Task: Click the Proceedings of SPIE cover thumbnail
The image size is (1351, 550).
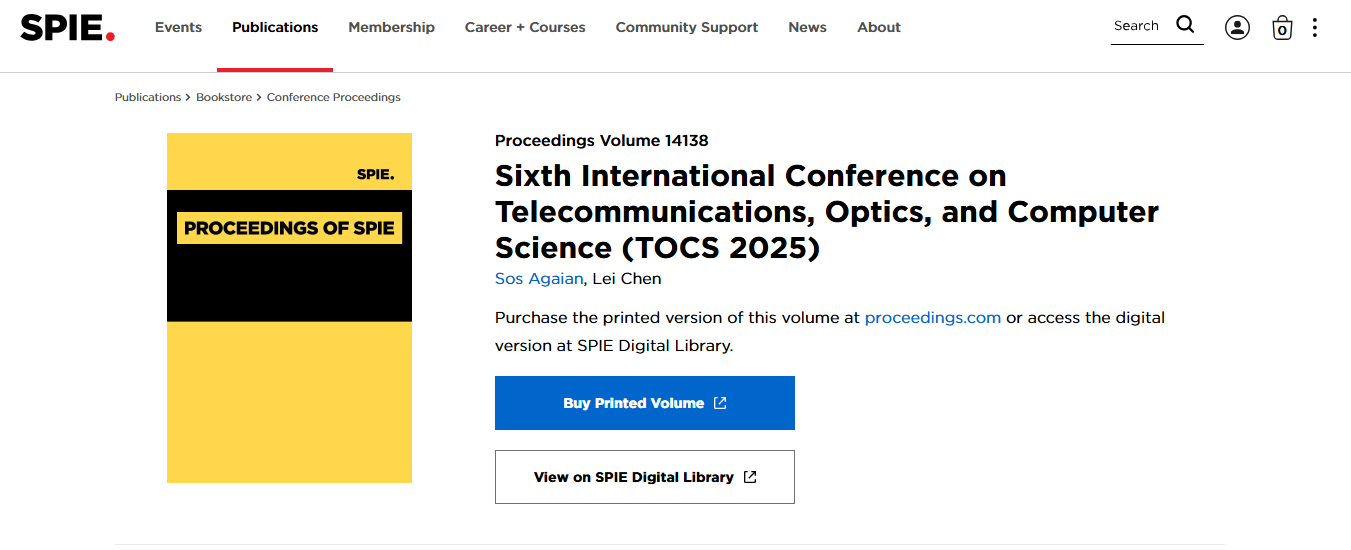Action: point(289,308)
